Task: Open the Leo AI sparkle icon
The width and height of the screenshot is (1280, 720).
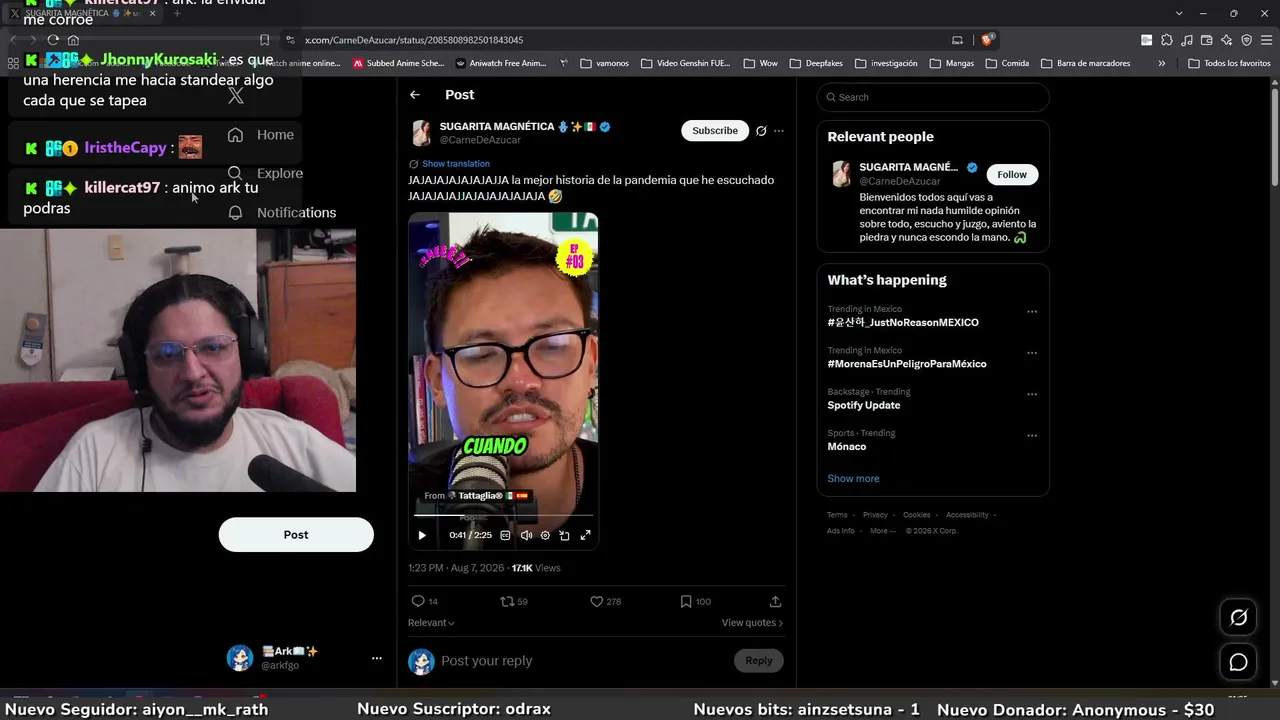Action: 1226,40
